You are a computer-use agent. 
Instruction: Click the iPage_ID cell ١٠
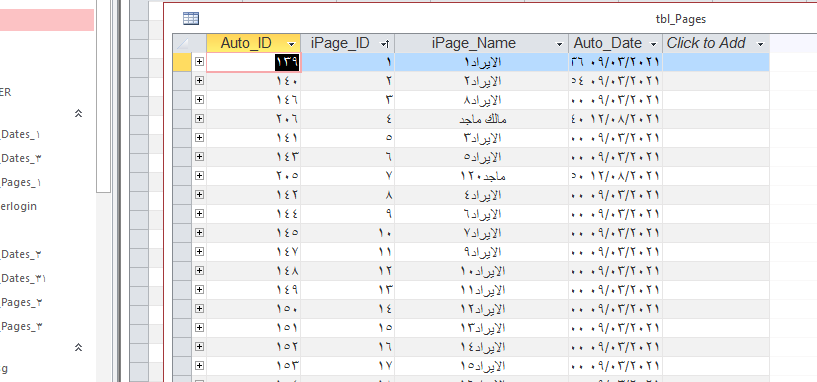click(348, 233)
